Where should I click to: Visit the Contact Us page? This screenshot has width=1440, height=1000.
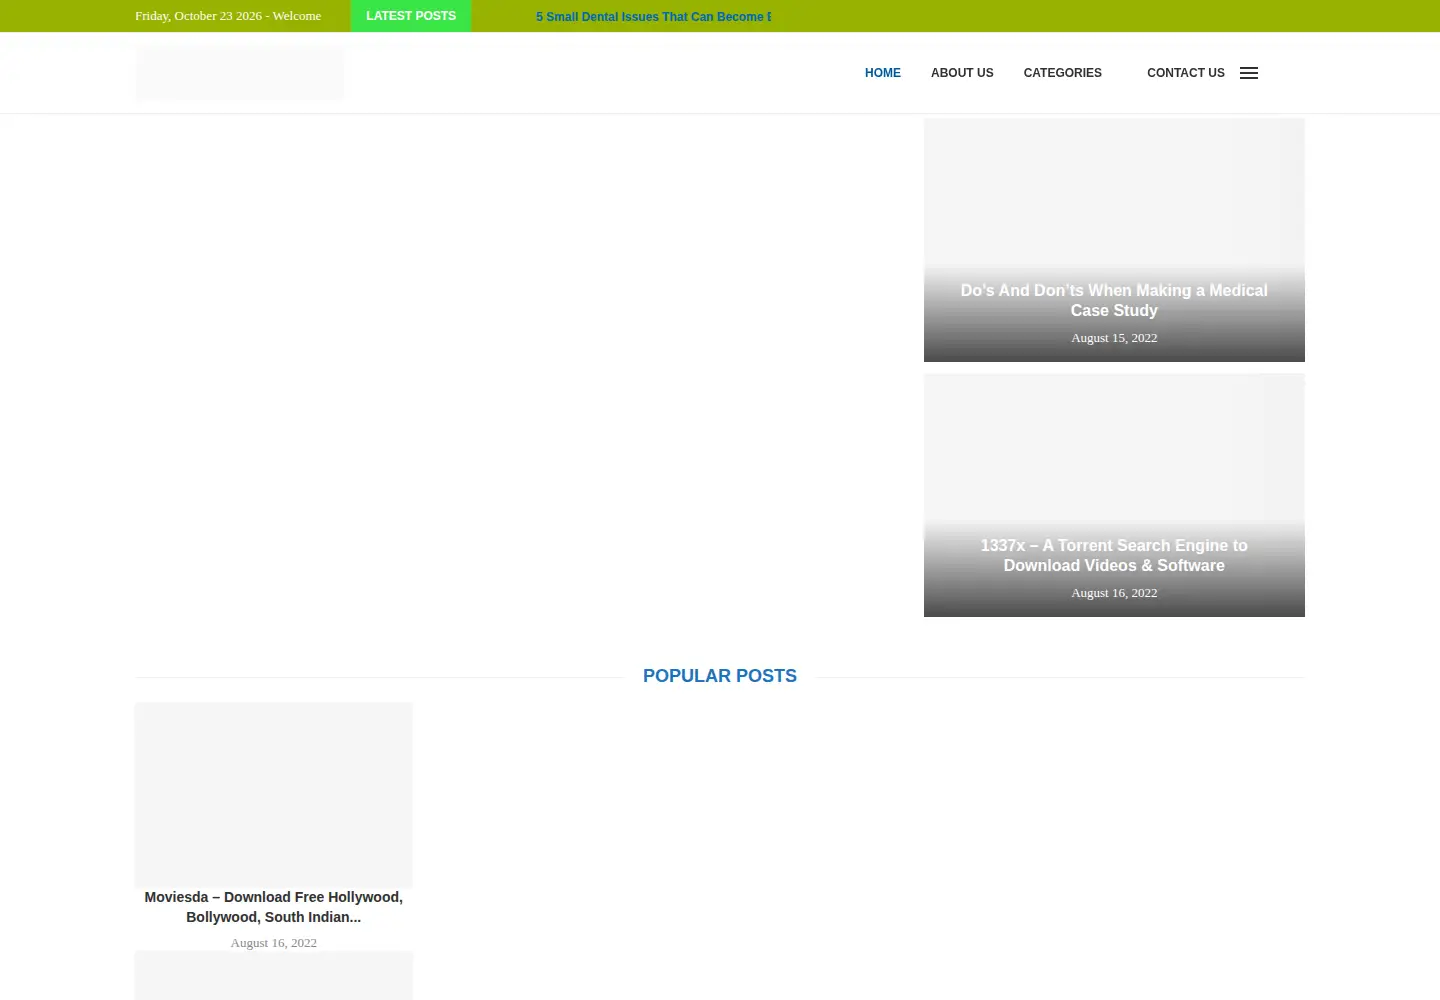point(1186,73)
